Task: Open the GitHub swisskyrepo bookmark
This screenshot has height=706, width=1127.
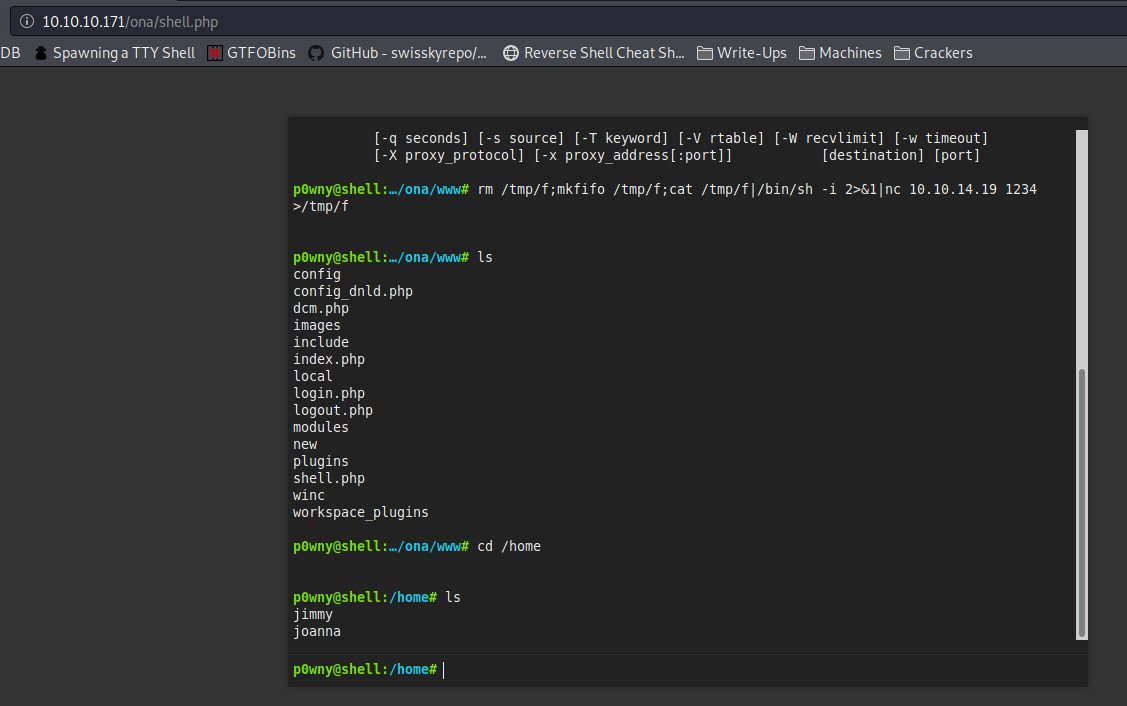Action: pyautogui.click(x=397, y=53)
